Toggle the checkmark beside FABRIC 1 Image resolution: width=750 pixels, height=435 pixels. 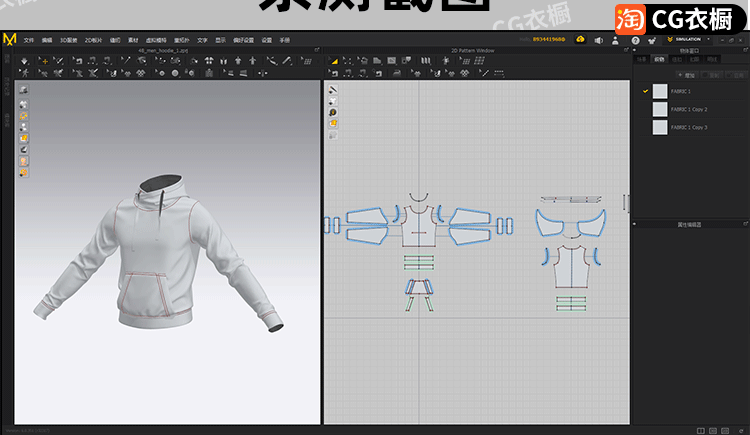click(x=645, y=91)
